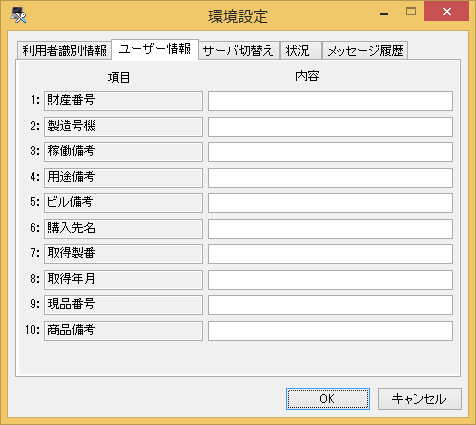Focus the content field for 商品備考

330,331
